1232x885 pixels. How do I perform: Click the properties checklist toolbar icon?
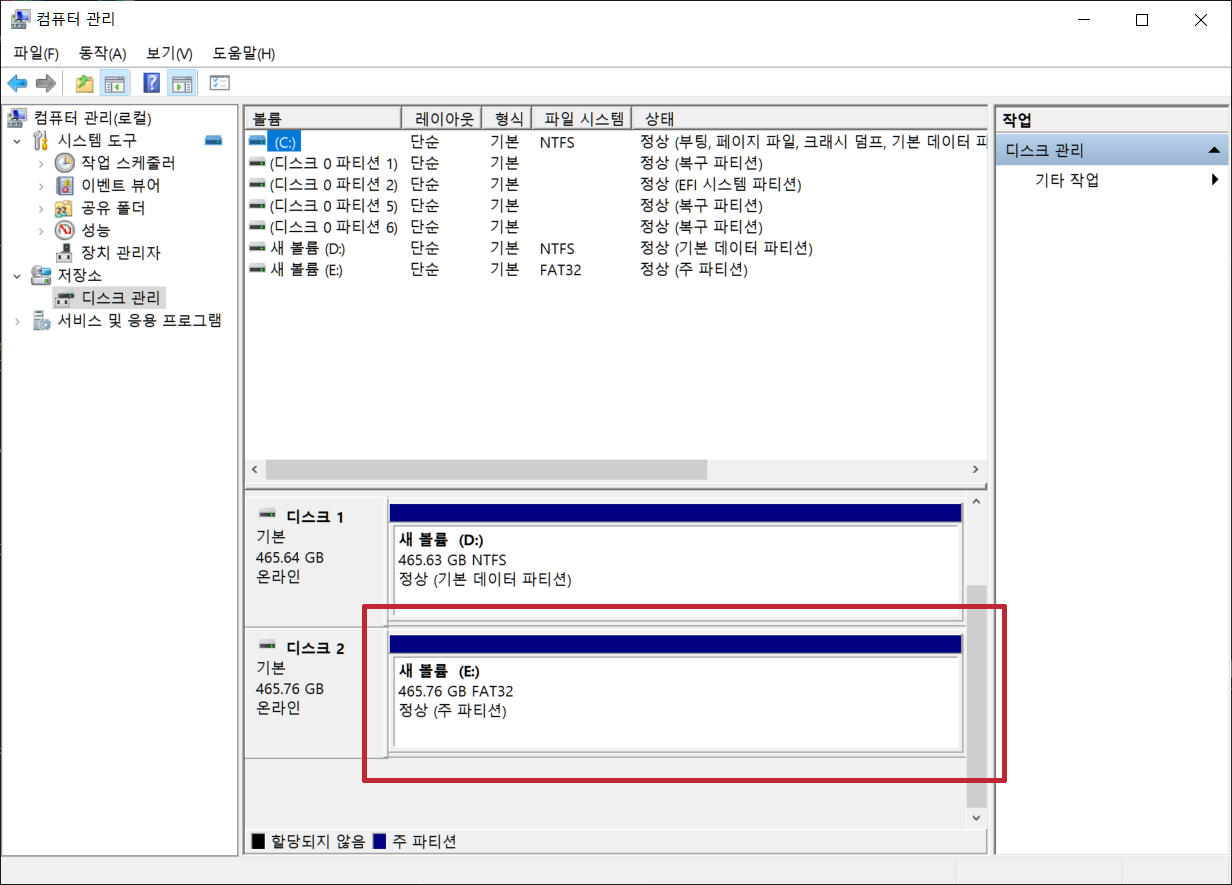pos(219,82)
